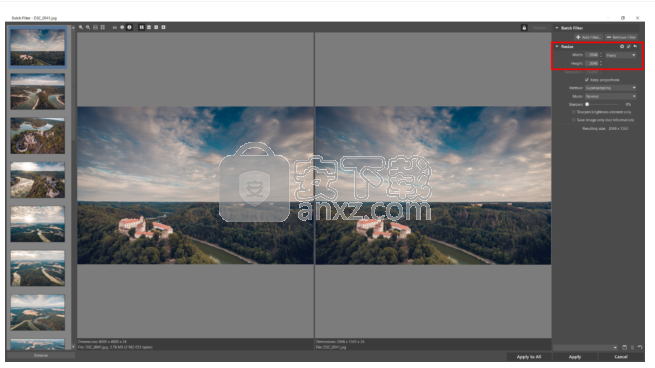Viewport: 655px width, 368px height.
Task: Select first thumbnail with castle and sky
Action: tap(38, 47)
